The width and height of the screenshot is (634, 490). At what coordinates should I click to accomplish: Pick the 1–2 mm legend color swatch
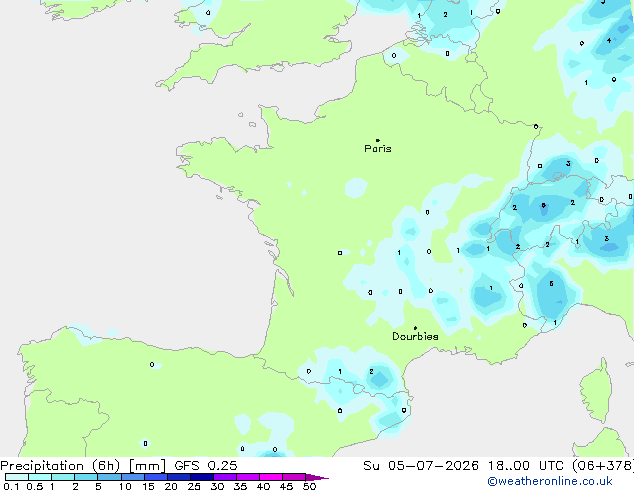63,477
